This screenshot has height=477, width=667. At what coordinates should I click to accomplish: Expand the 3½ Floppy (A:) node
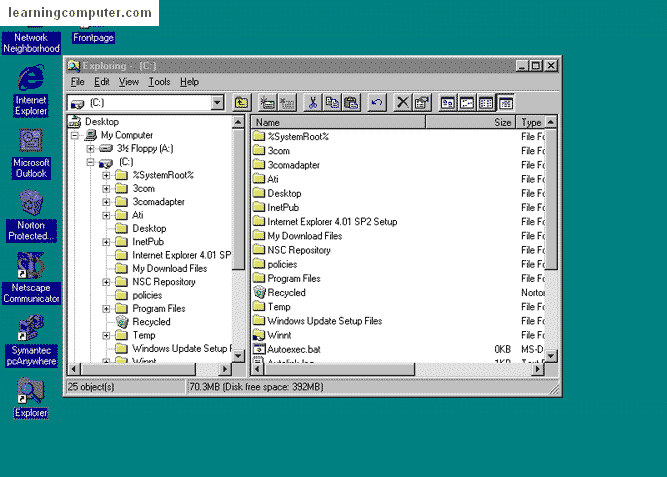click(x=90, y=149)
